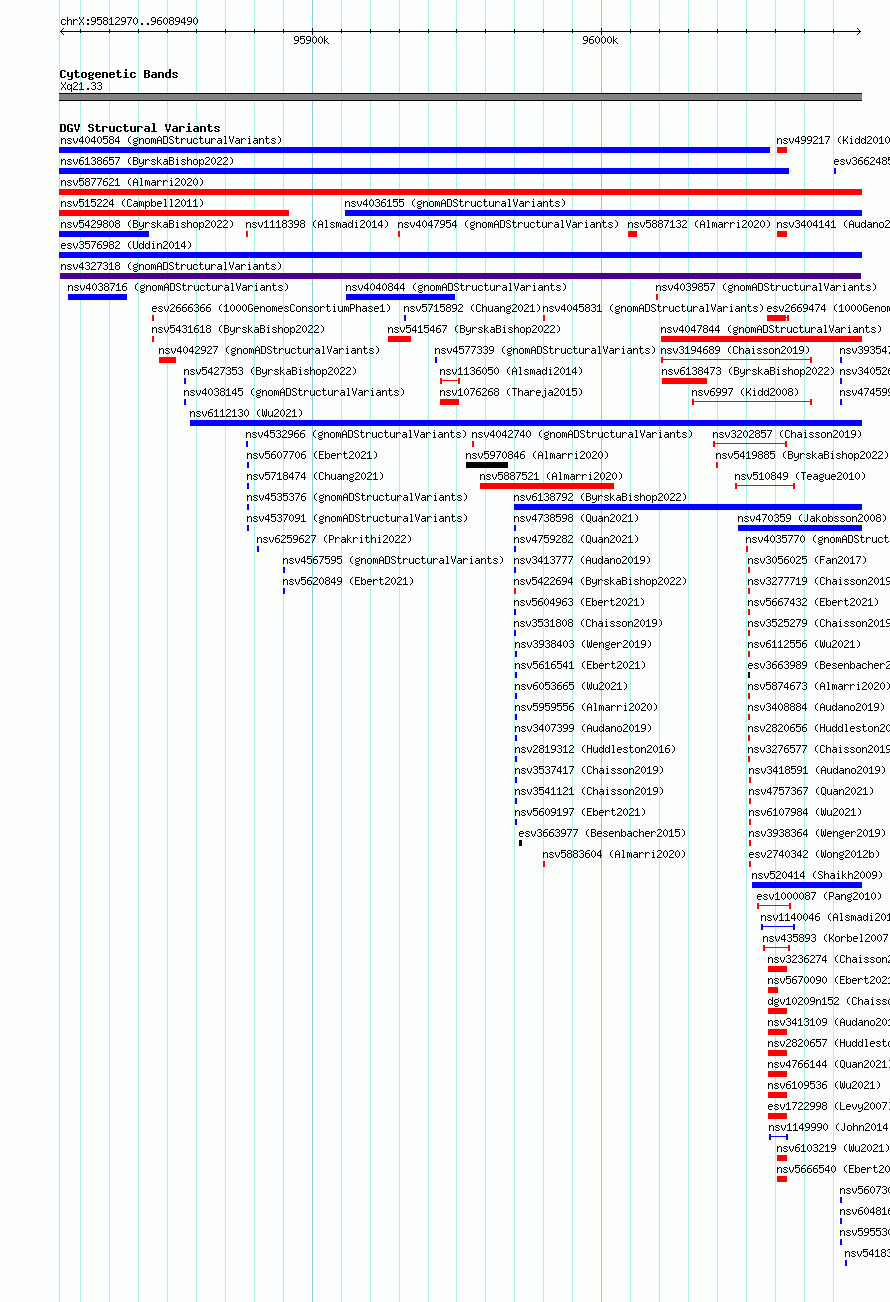The height and width of the screenshot is (1302, 890).
Task: Open variant nsv1136050 (Alsmadi2014)
Action: pyautogui.click(x=511, y=371)
